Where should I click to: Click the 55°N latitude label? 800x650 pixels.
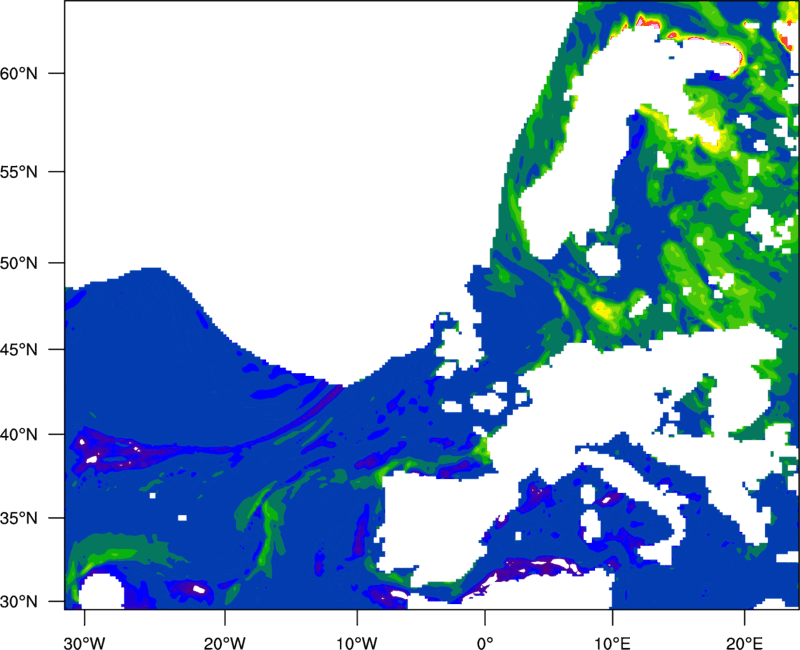[19, 171]
